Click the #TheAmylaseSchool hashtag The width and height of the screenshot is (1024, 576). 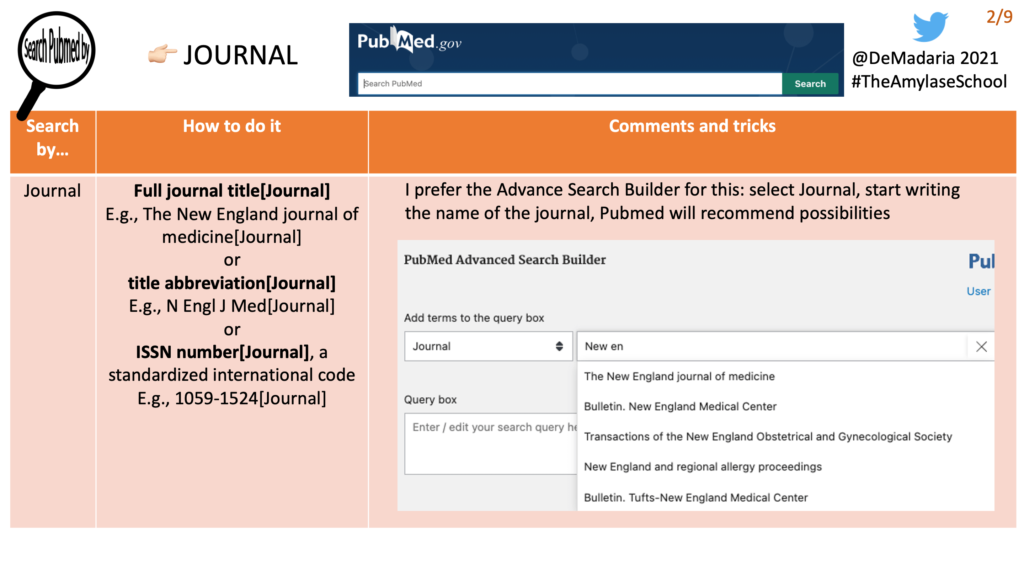pos(929,82)
